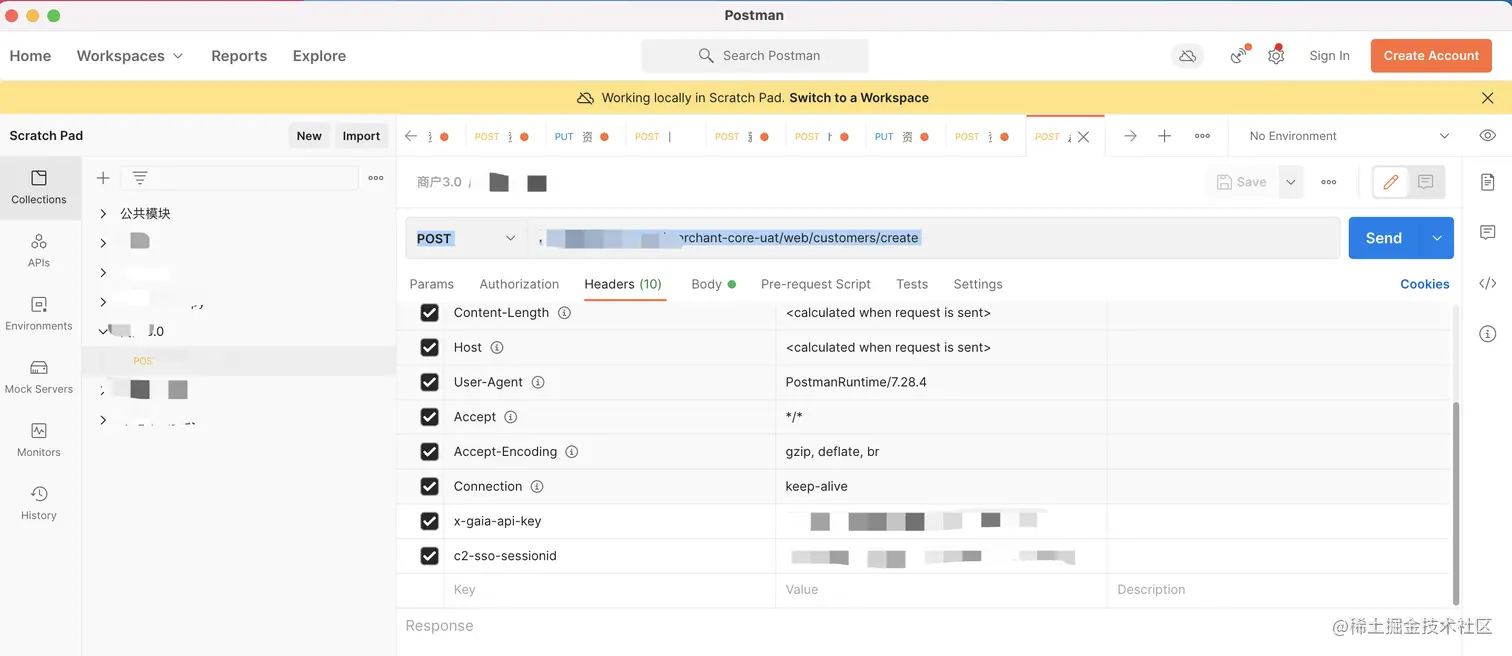The image size is (1512, 656).
Task: Uncheck the User-Agent header
Action: [430, 382]
